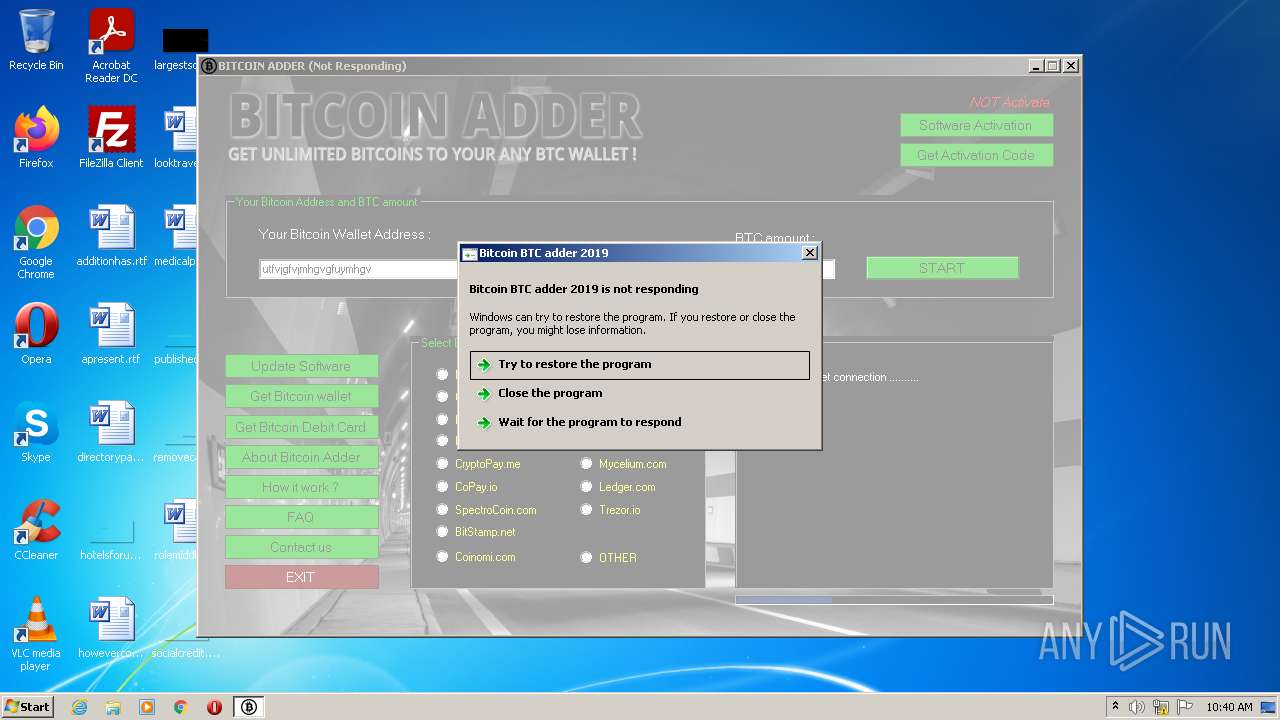The width and height of the screenshot is (1280, 720).
Task: Select the Trezor.io radio button
Action: 586,510
